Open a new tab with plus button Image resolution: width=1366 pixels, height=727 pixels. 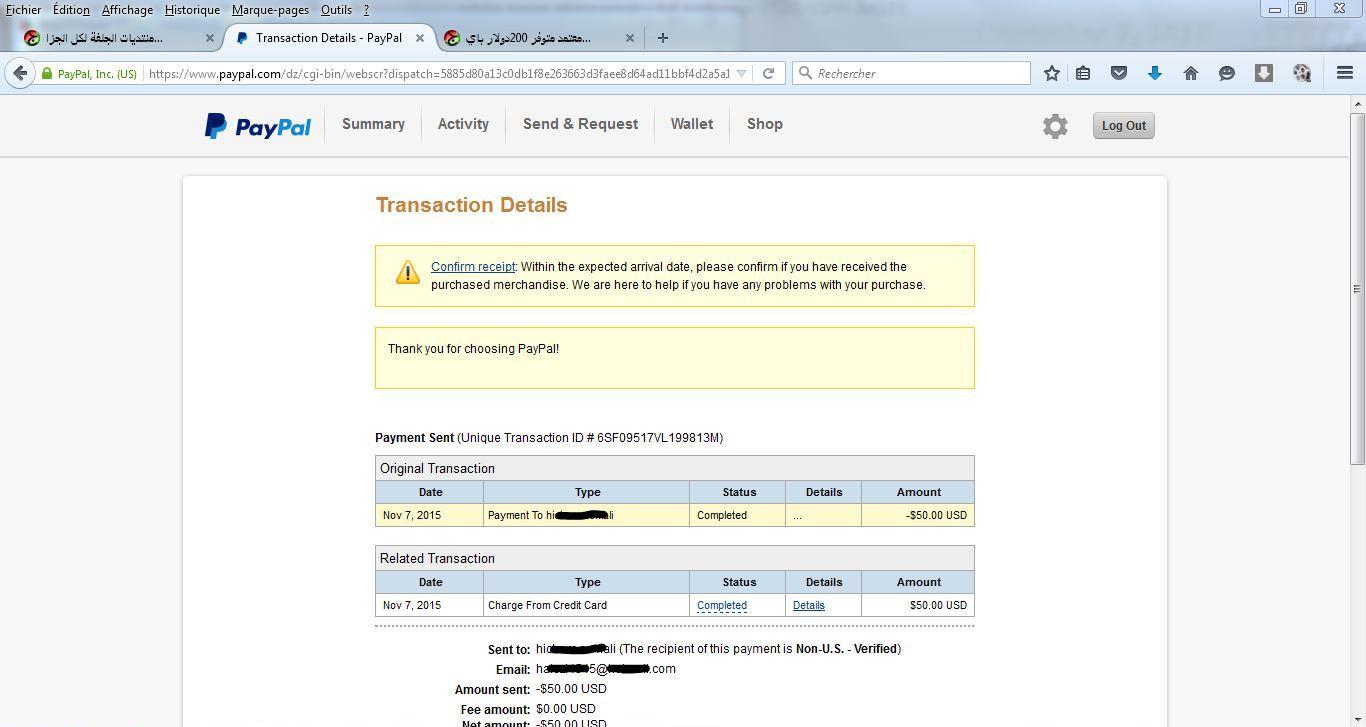click(662, 38)
